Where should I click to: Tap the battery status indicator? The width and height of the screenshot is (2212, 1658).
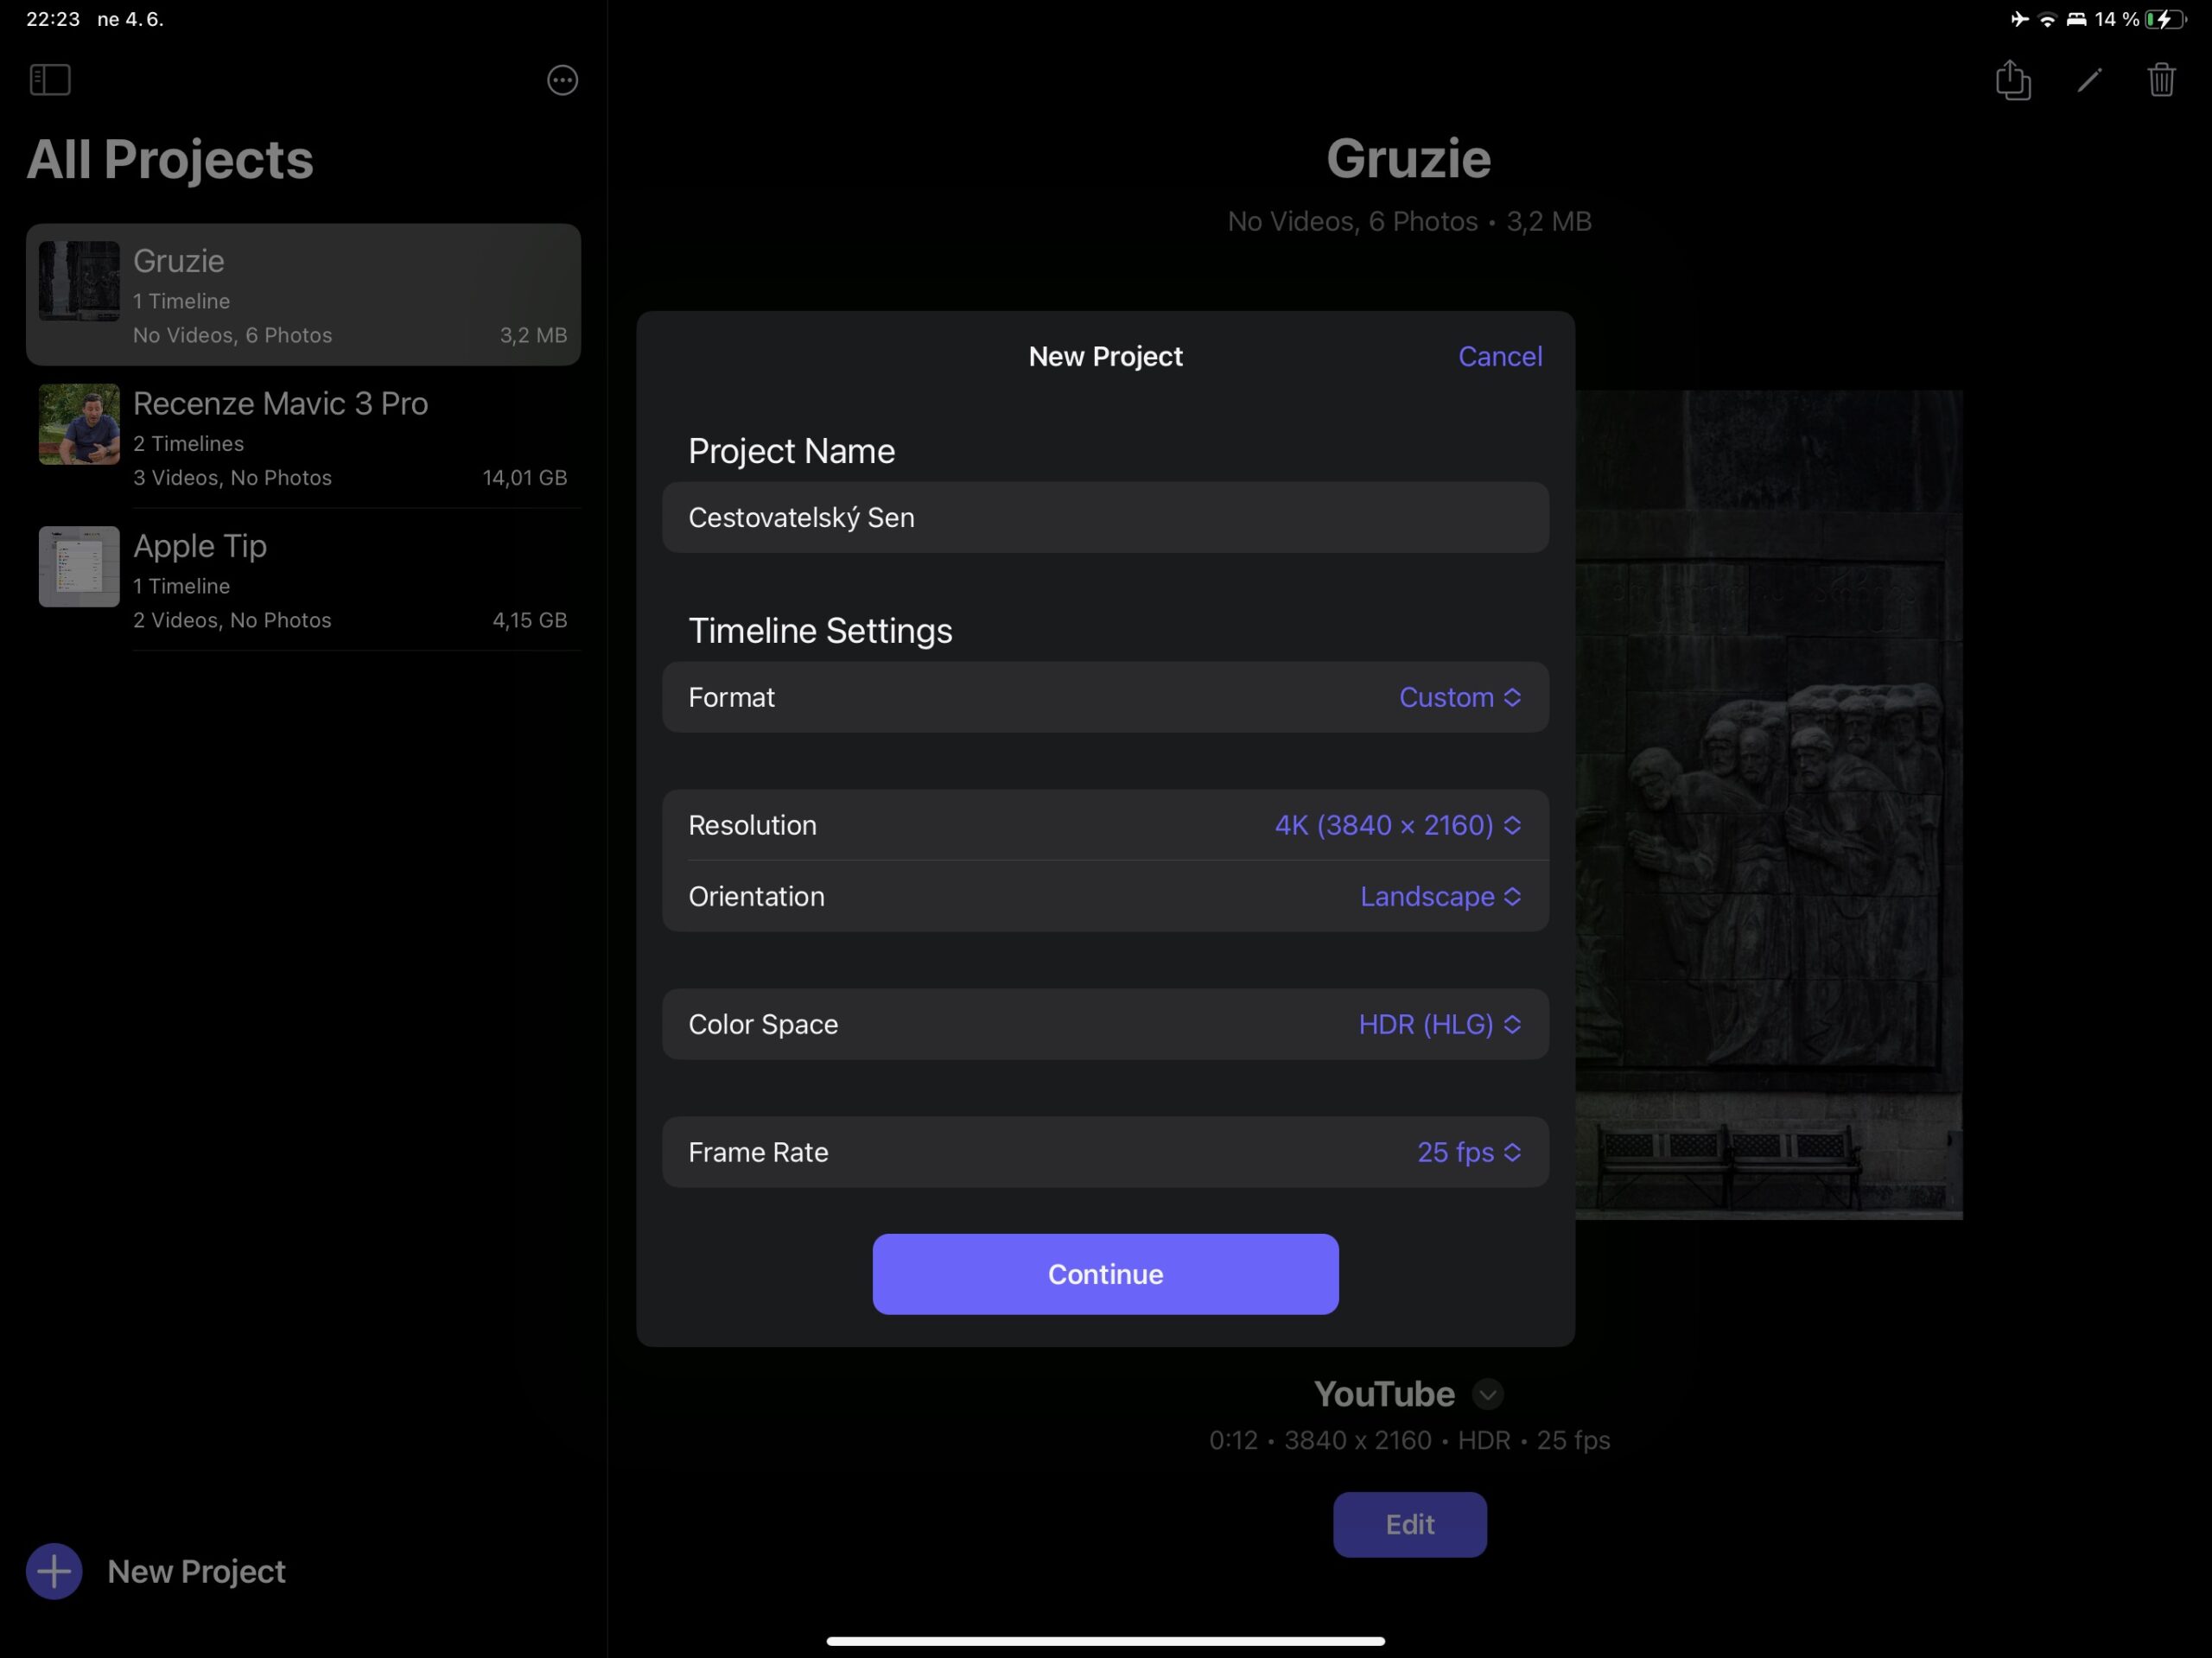(x=2164, y=19)
